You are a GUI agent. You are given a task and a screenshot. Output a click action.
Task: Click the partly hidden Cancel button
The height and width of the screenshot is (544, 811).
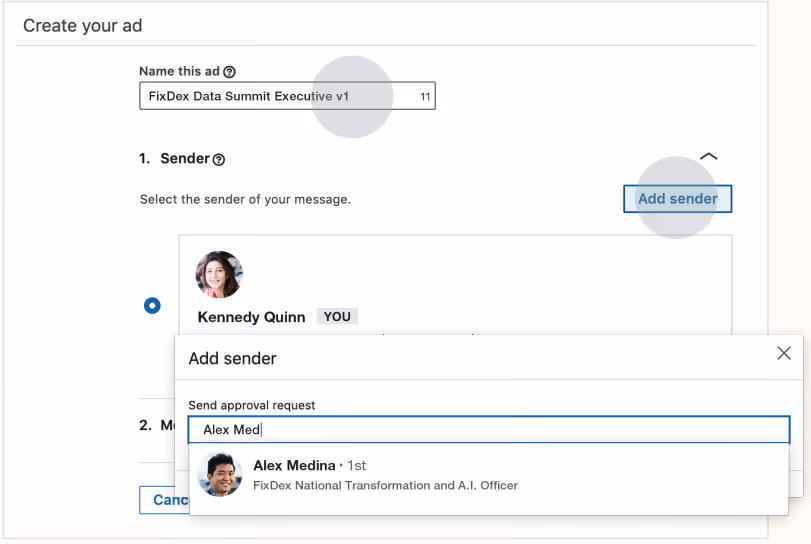[164, 500]
